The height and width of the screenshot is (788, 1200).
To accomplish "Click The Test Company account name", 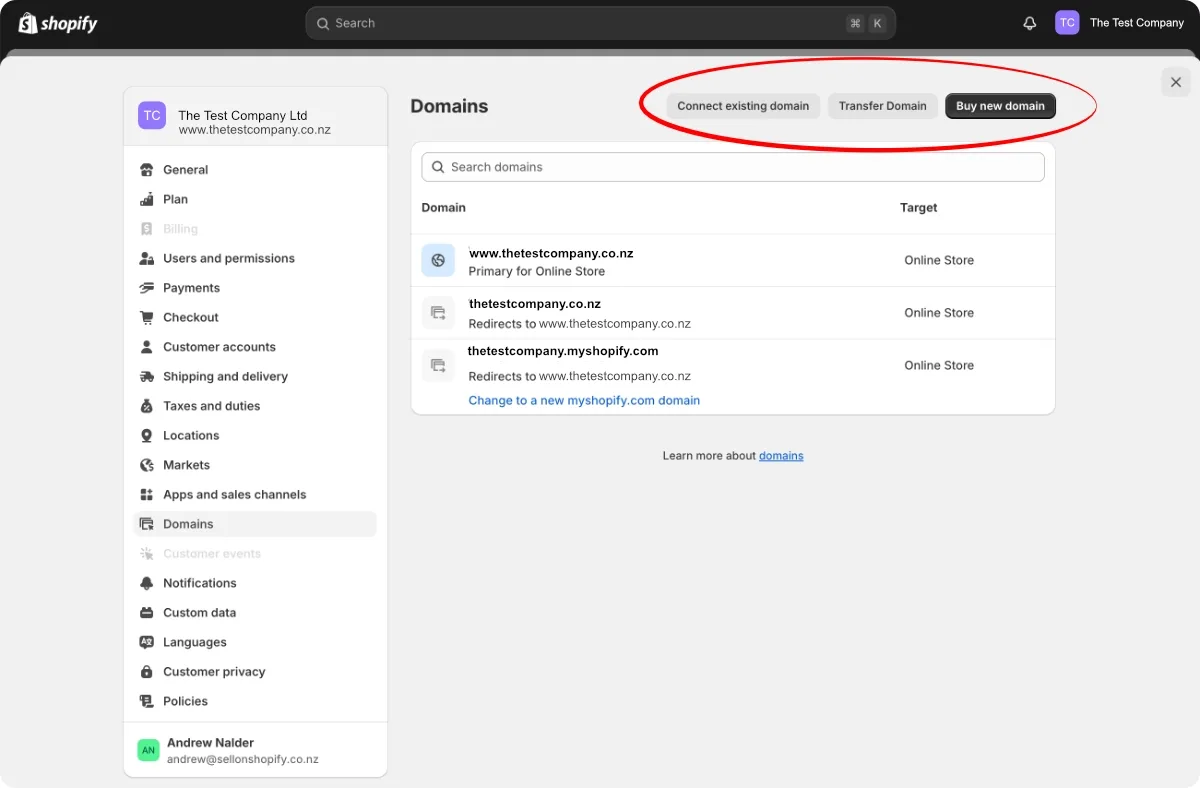I will click(x=1137, y=23).
